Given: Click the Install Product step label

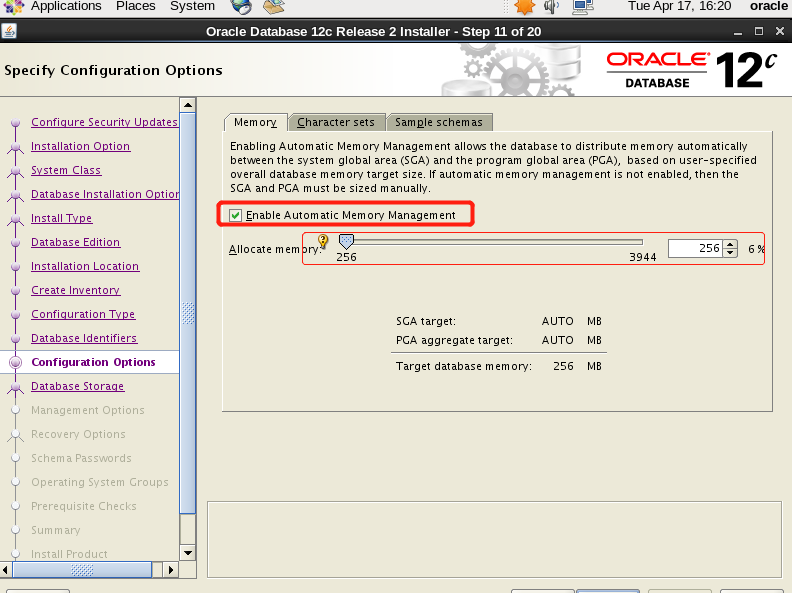Looking at the screenshot, I should (69, 554).
